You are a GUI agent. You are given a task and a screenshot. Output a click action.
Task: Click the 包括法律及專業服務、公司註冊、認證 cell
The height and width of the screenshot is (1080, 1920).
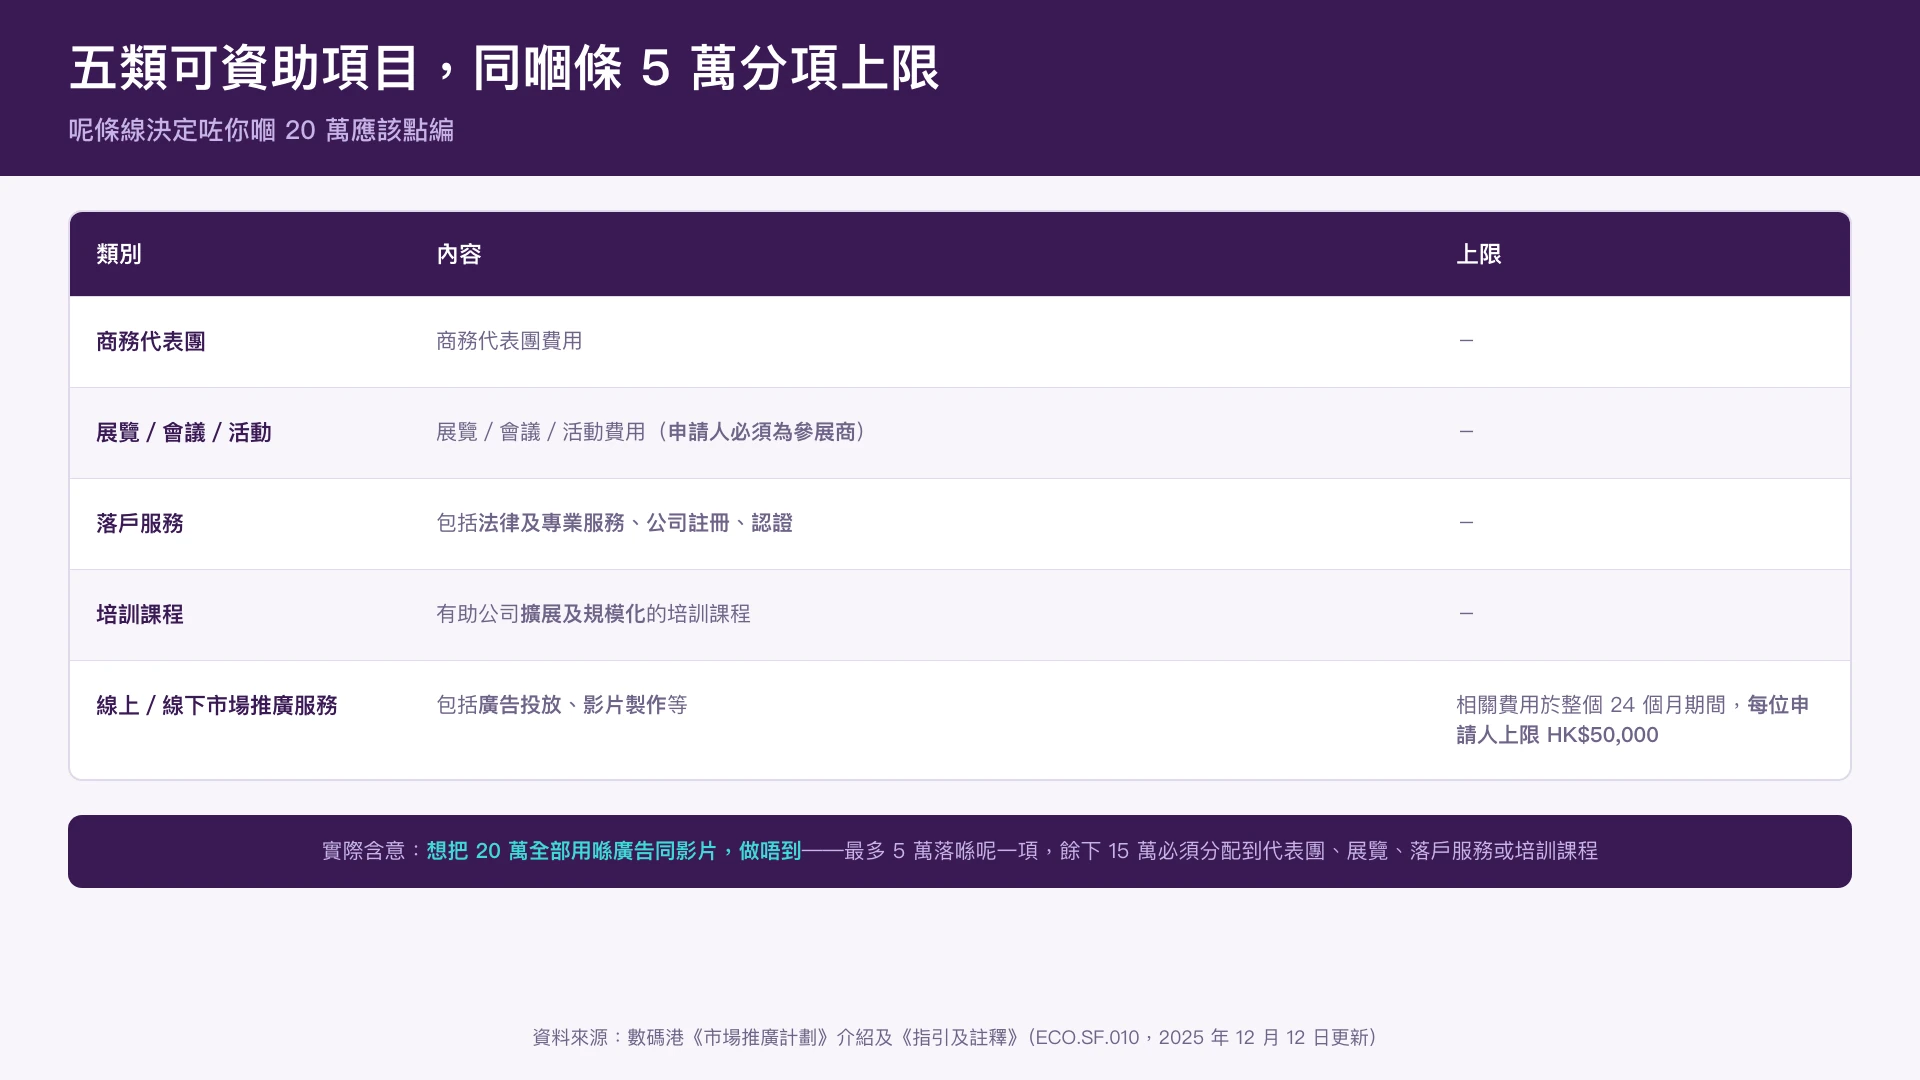coord(614,523)
